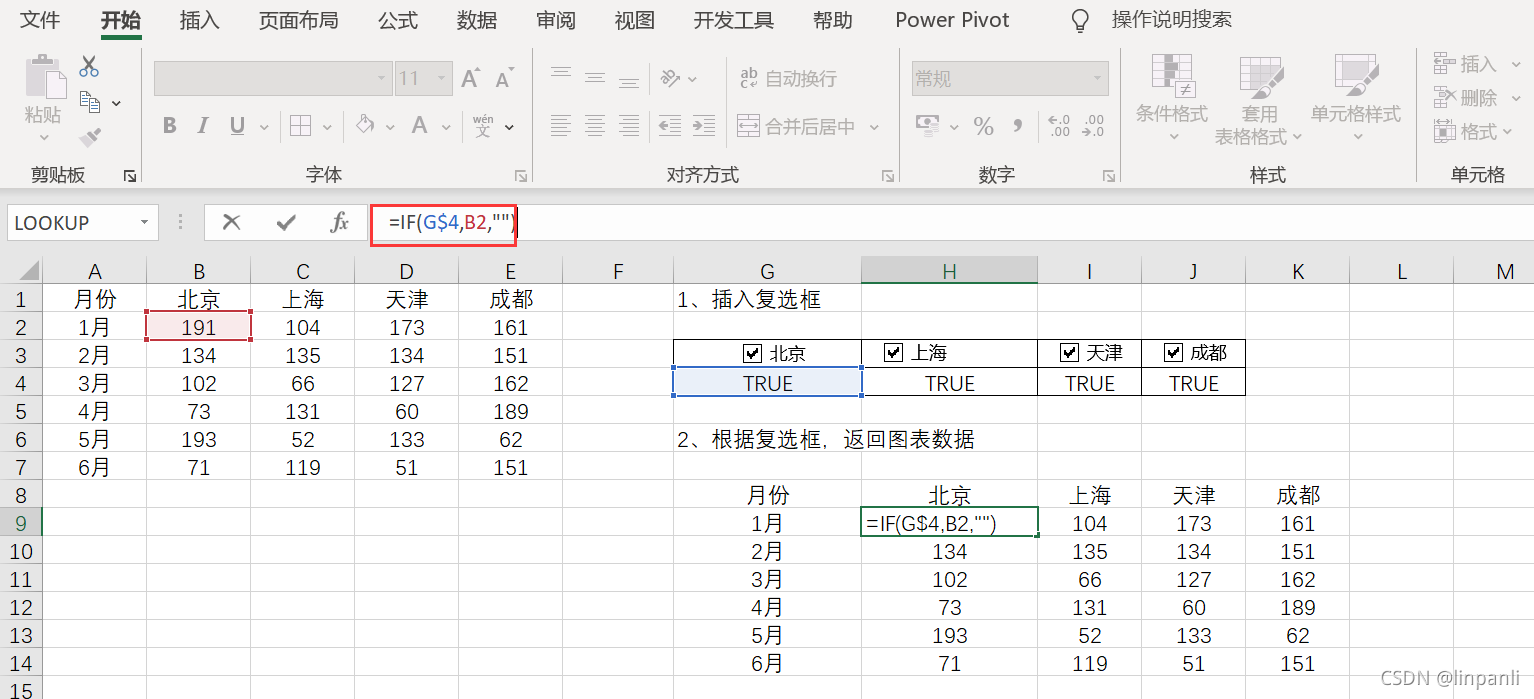Click the fx insert function icon
Image resolution: width=1534 pixels, height=699 pixels.
click(339, 222)
